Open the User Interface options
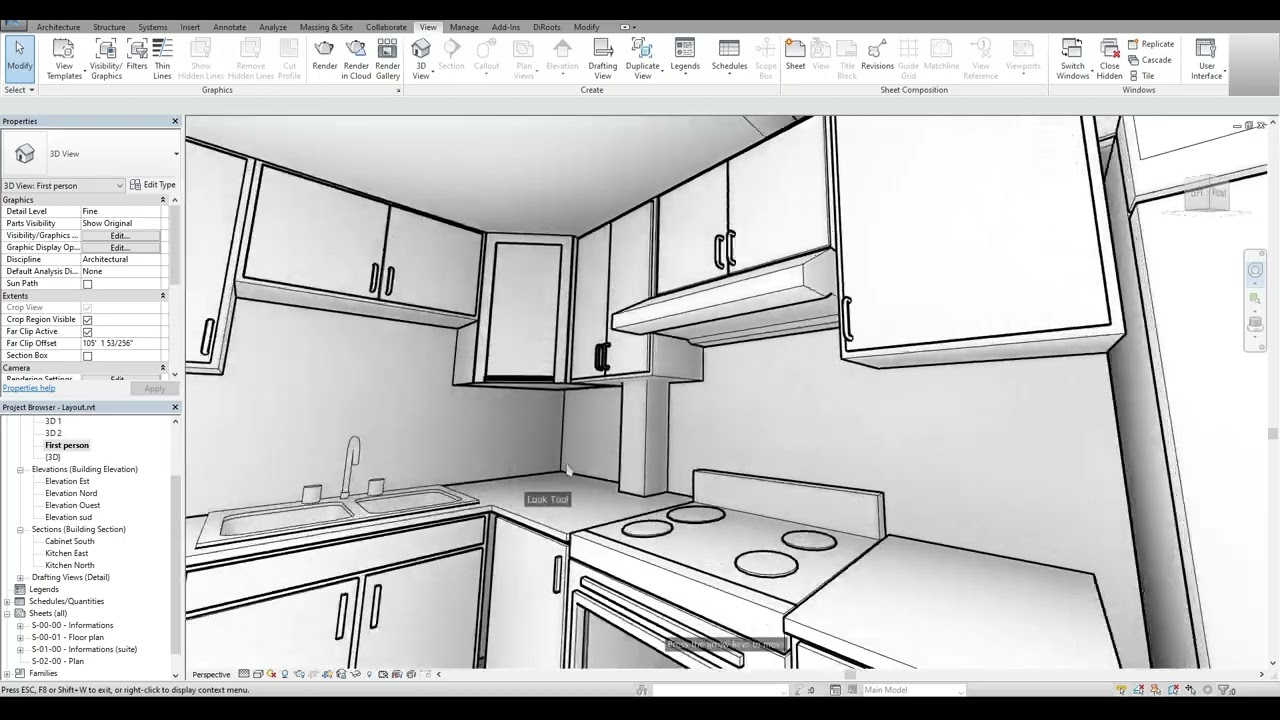Image resolution: width=1280 pixels, height=720 pixels. point(1206,59)
